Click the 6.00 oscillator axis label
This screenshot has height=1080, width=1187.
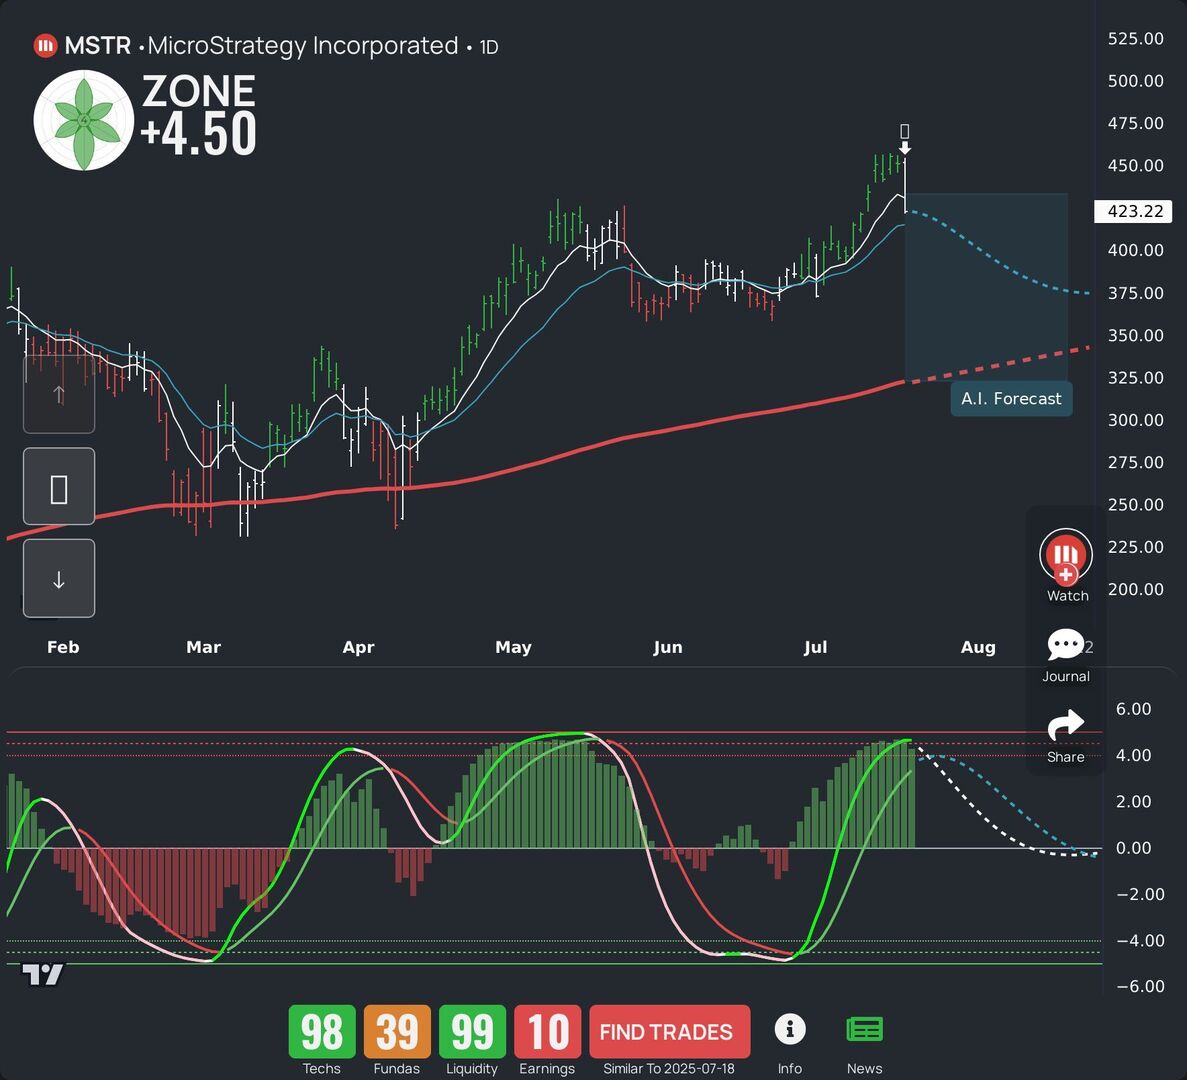1133,709
